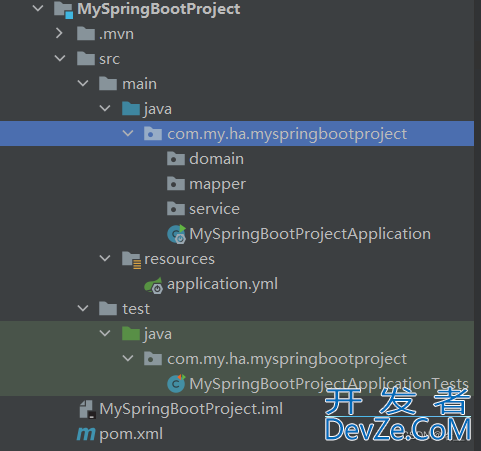
Task: Select the src folder name
Action: pyautogui.click(x=109, y=59)
